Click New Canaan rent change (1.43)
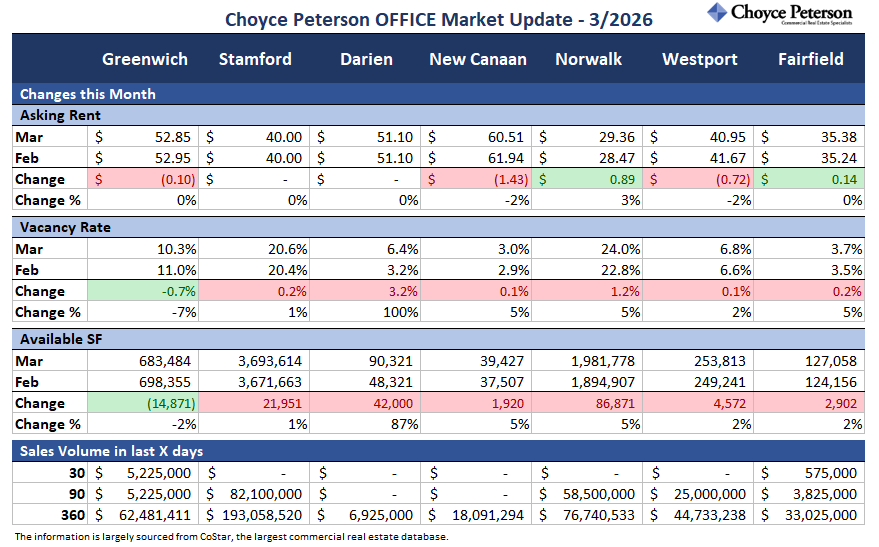Screen dimensions: 879x547 [x=476, y=179]
